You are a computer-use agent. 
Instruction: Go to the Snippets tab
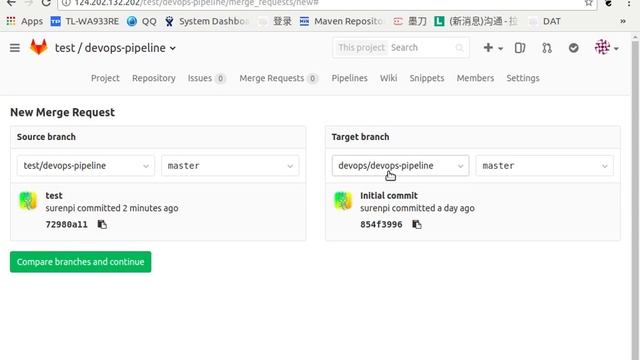(427, 78)
